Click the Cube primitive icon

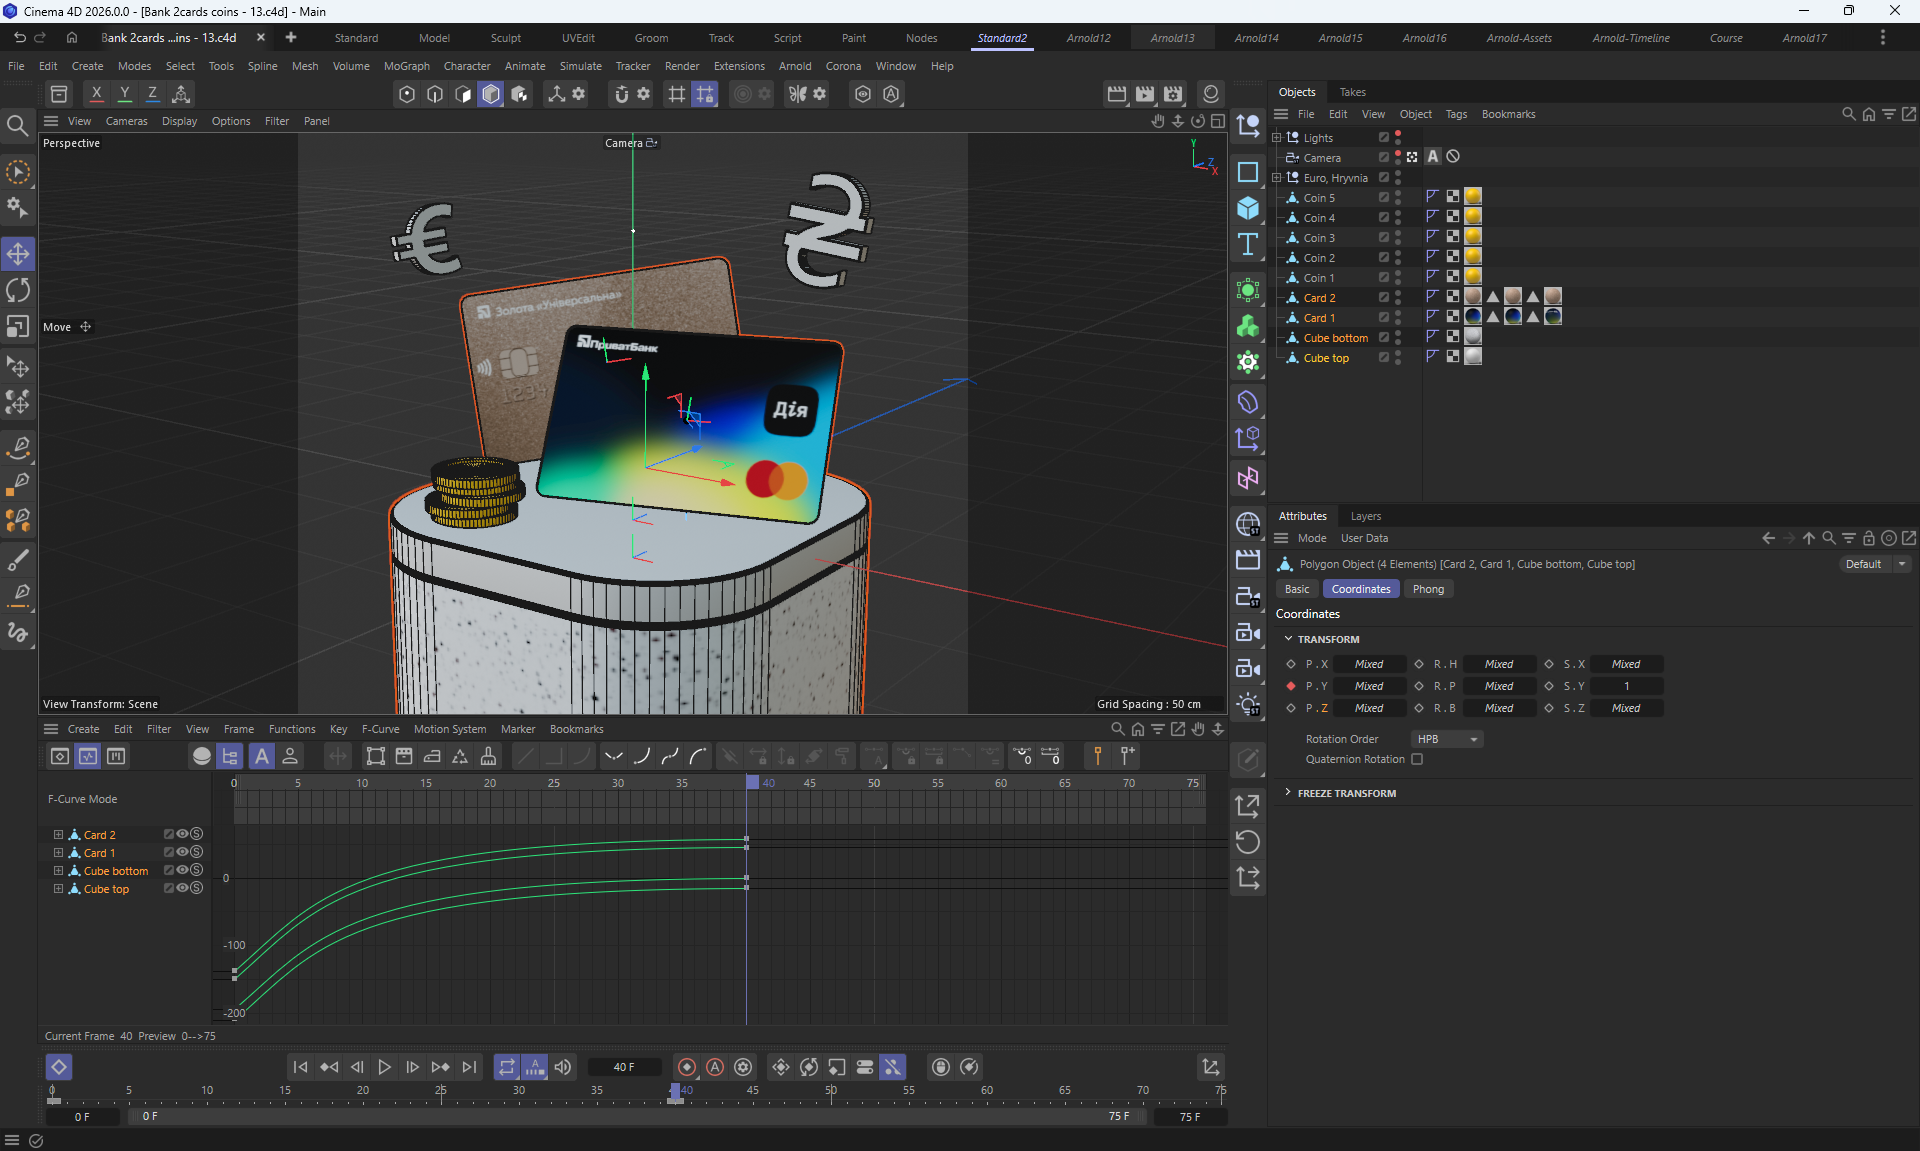1248,209
